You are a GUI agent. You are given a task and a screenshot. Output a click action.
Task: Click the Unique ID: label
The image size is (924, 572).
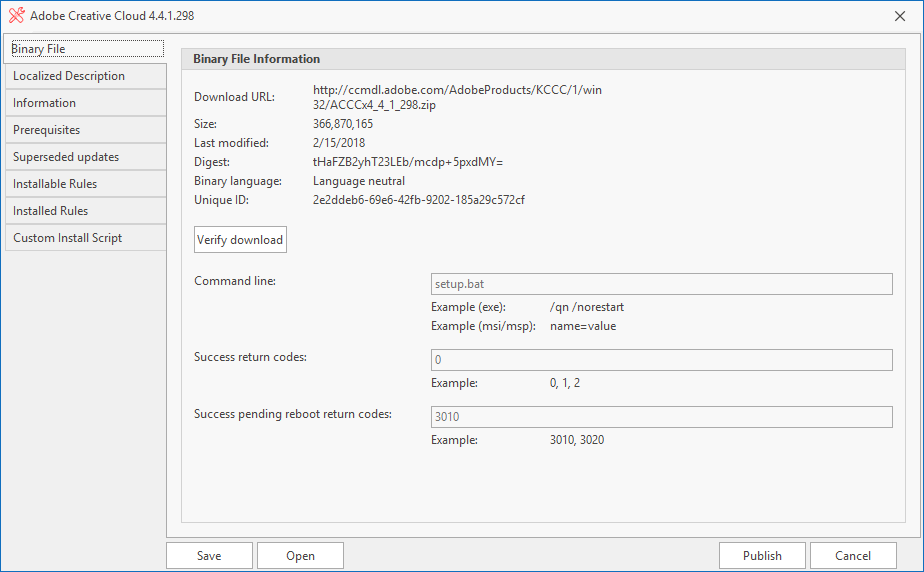pyautogui.click(x=222, y=200)
